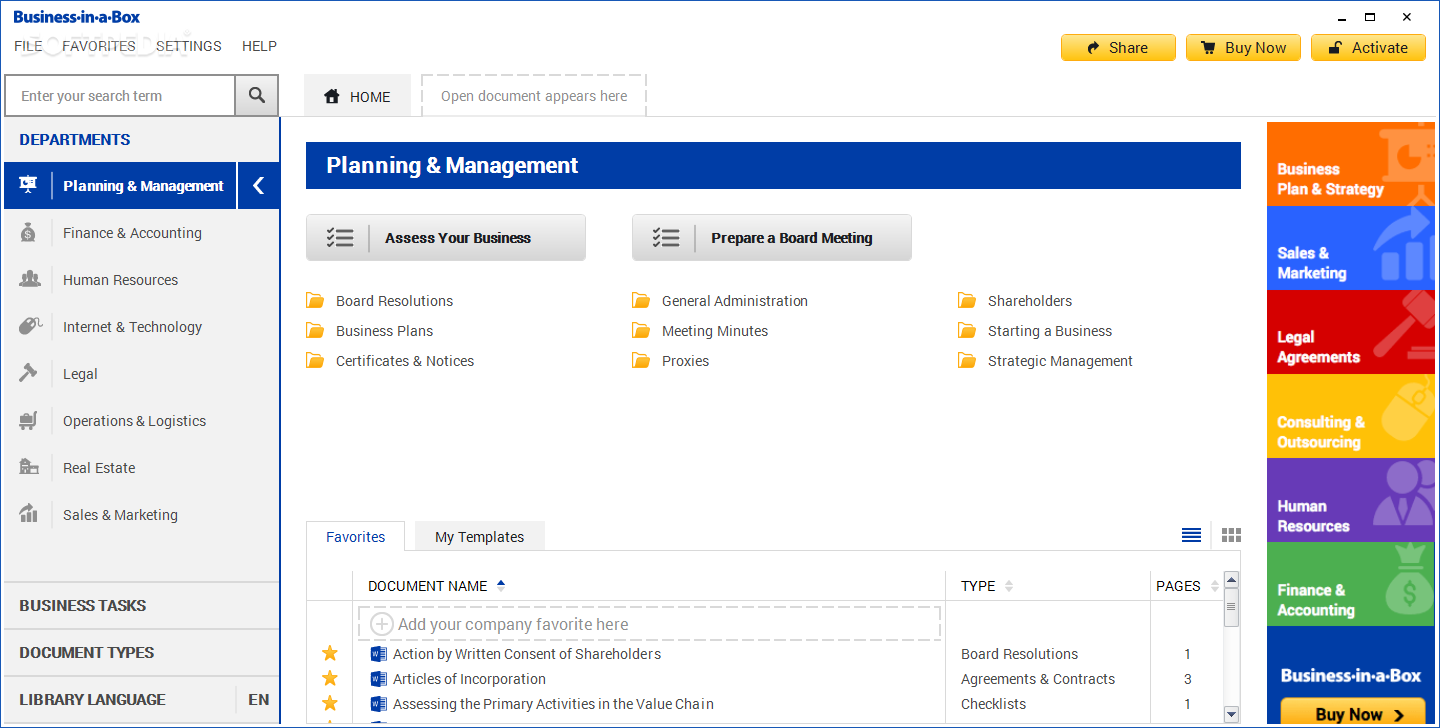
Task: Switch to the My Templates tab
Action: [479, 537]
